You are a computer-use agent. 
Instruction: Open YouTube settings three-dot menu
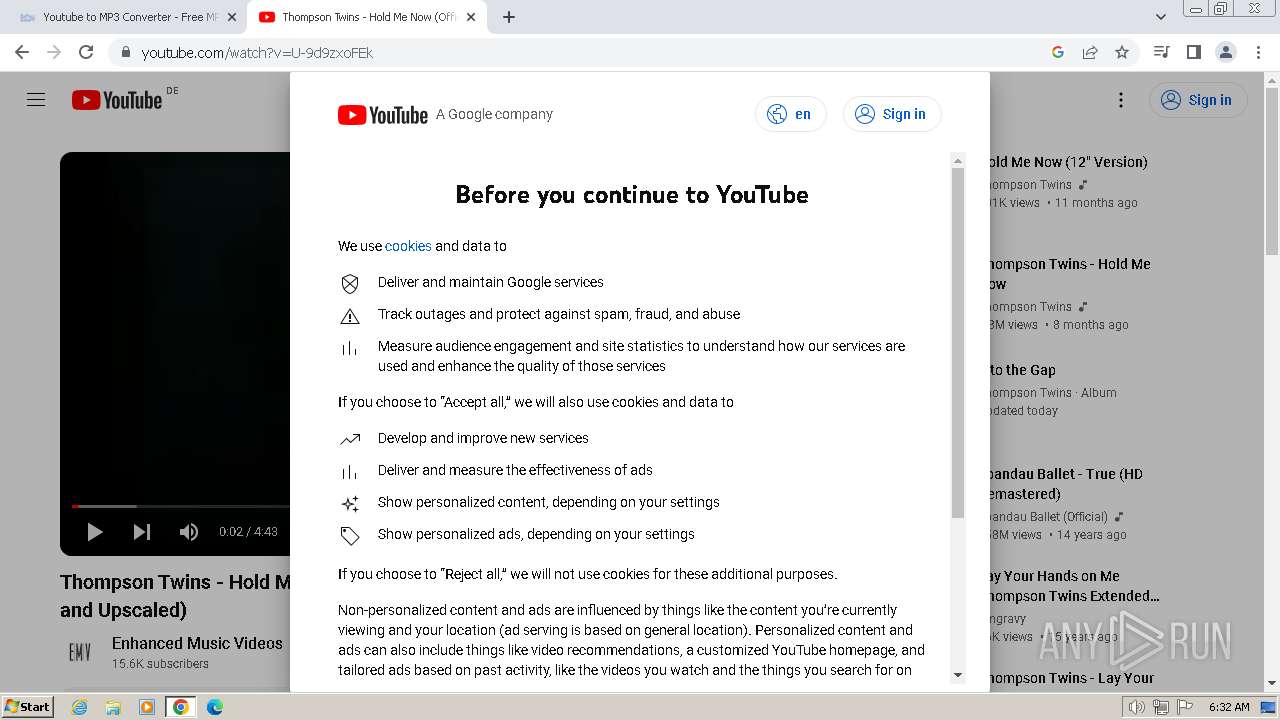1121,100
